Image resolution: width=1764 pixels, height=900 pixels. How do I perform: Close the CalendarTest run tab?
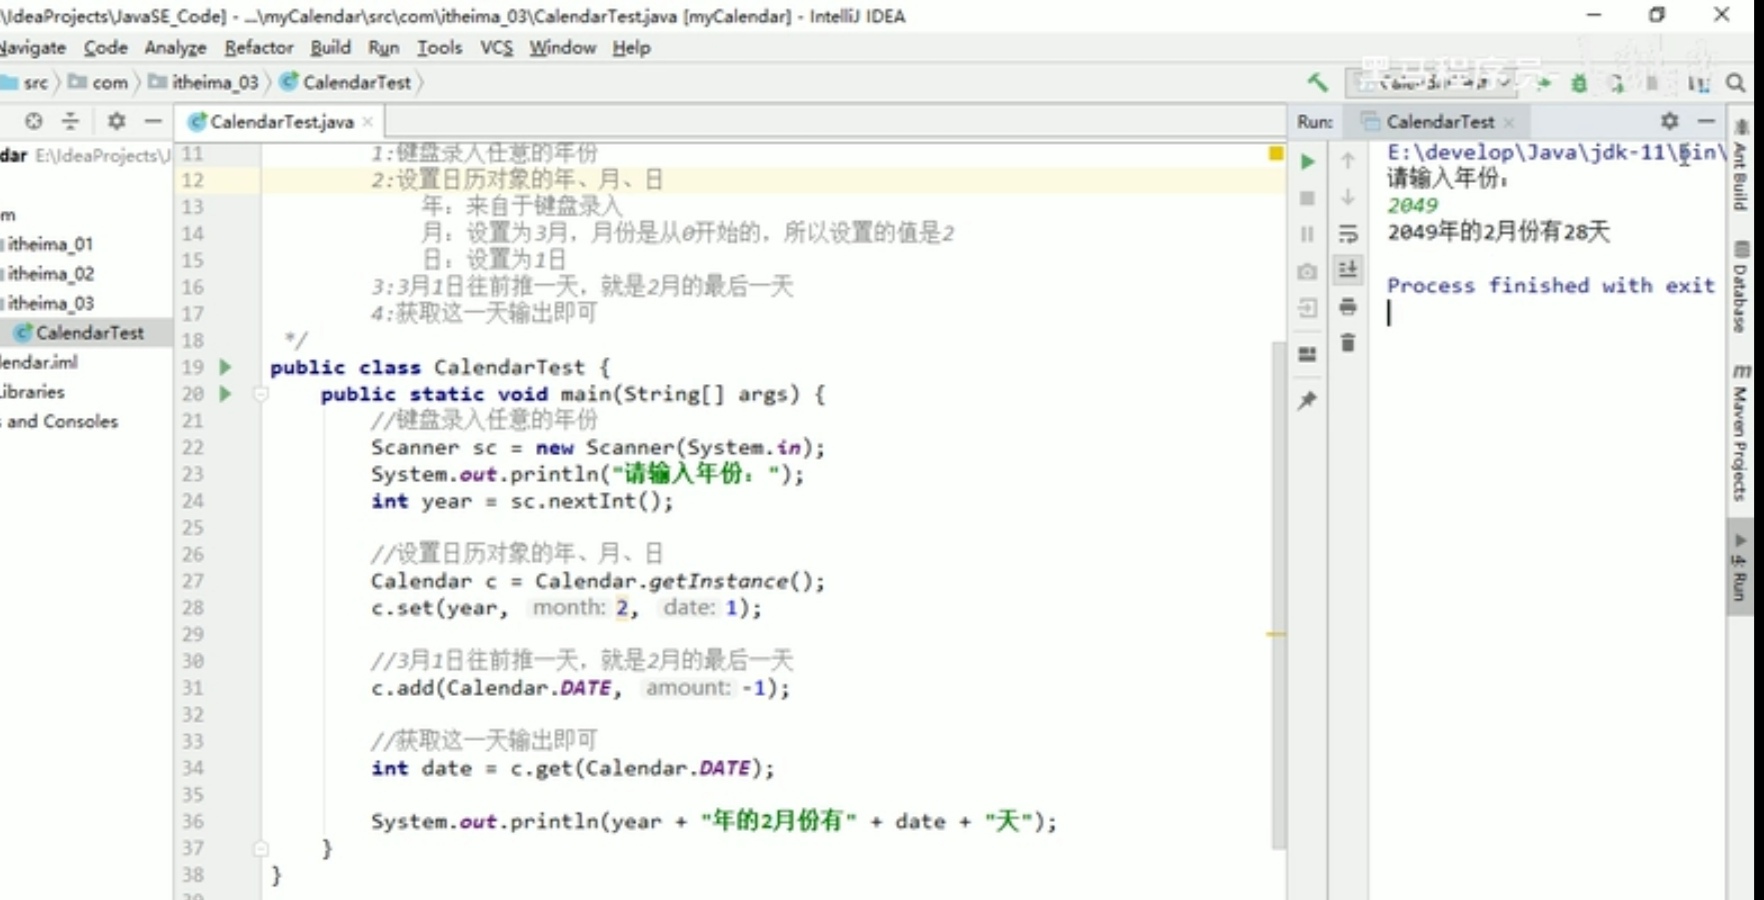click(1509, 122)
